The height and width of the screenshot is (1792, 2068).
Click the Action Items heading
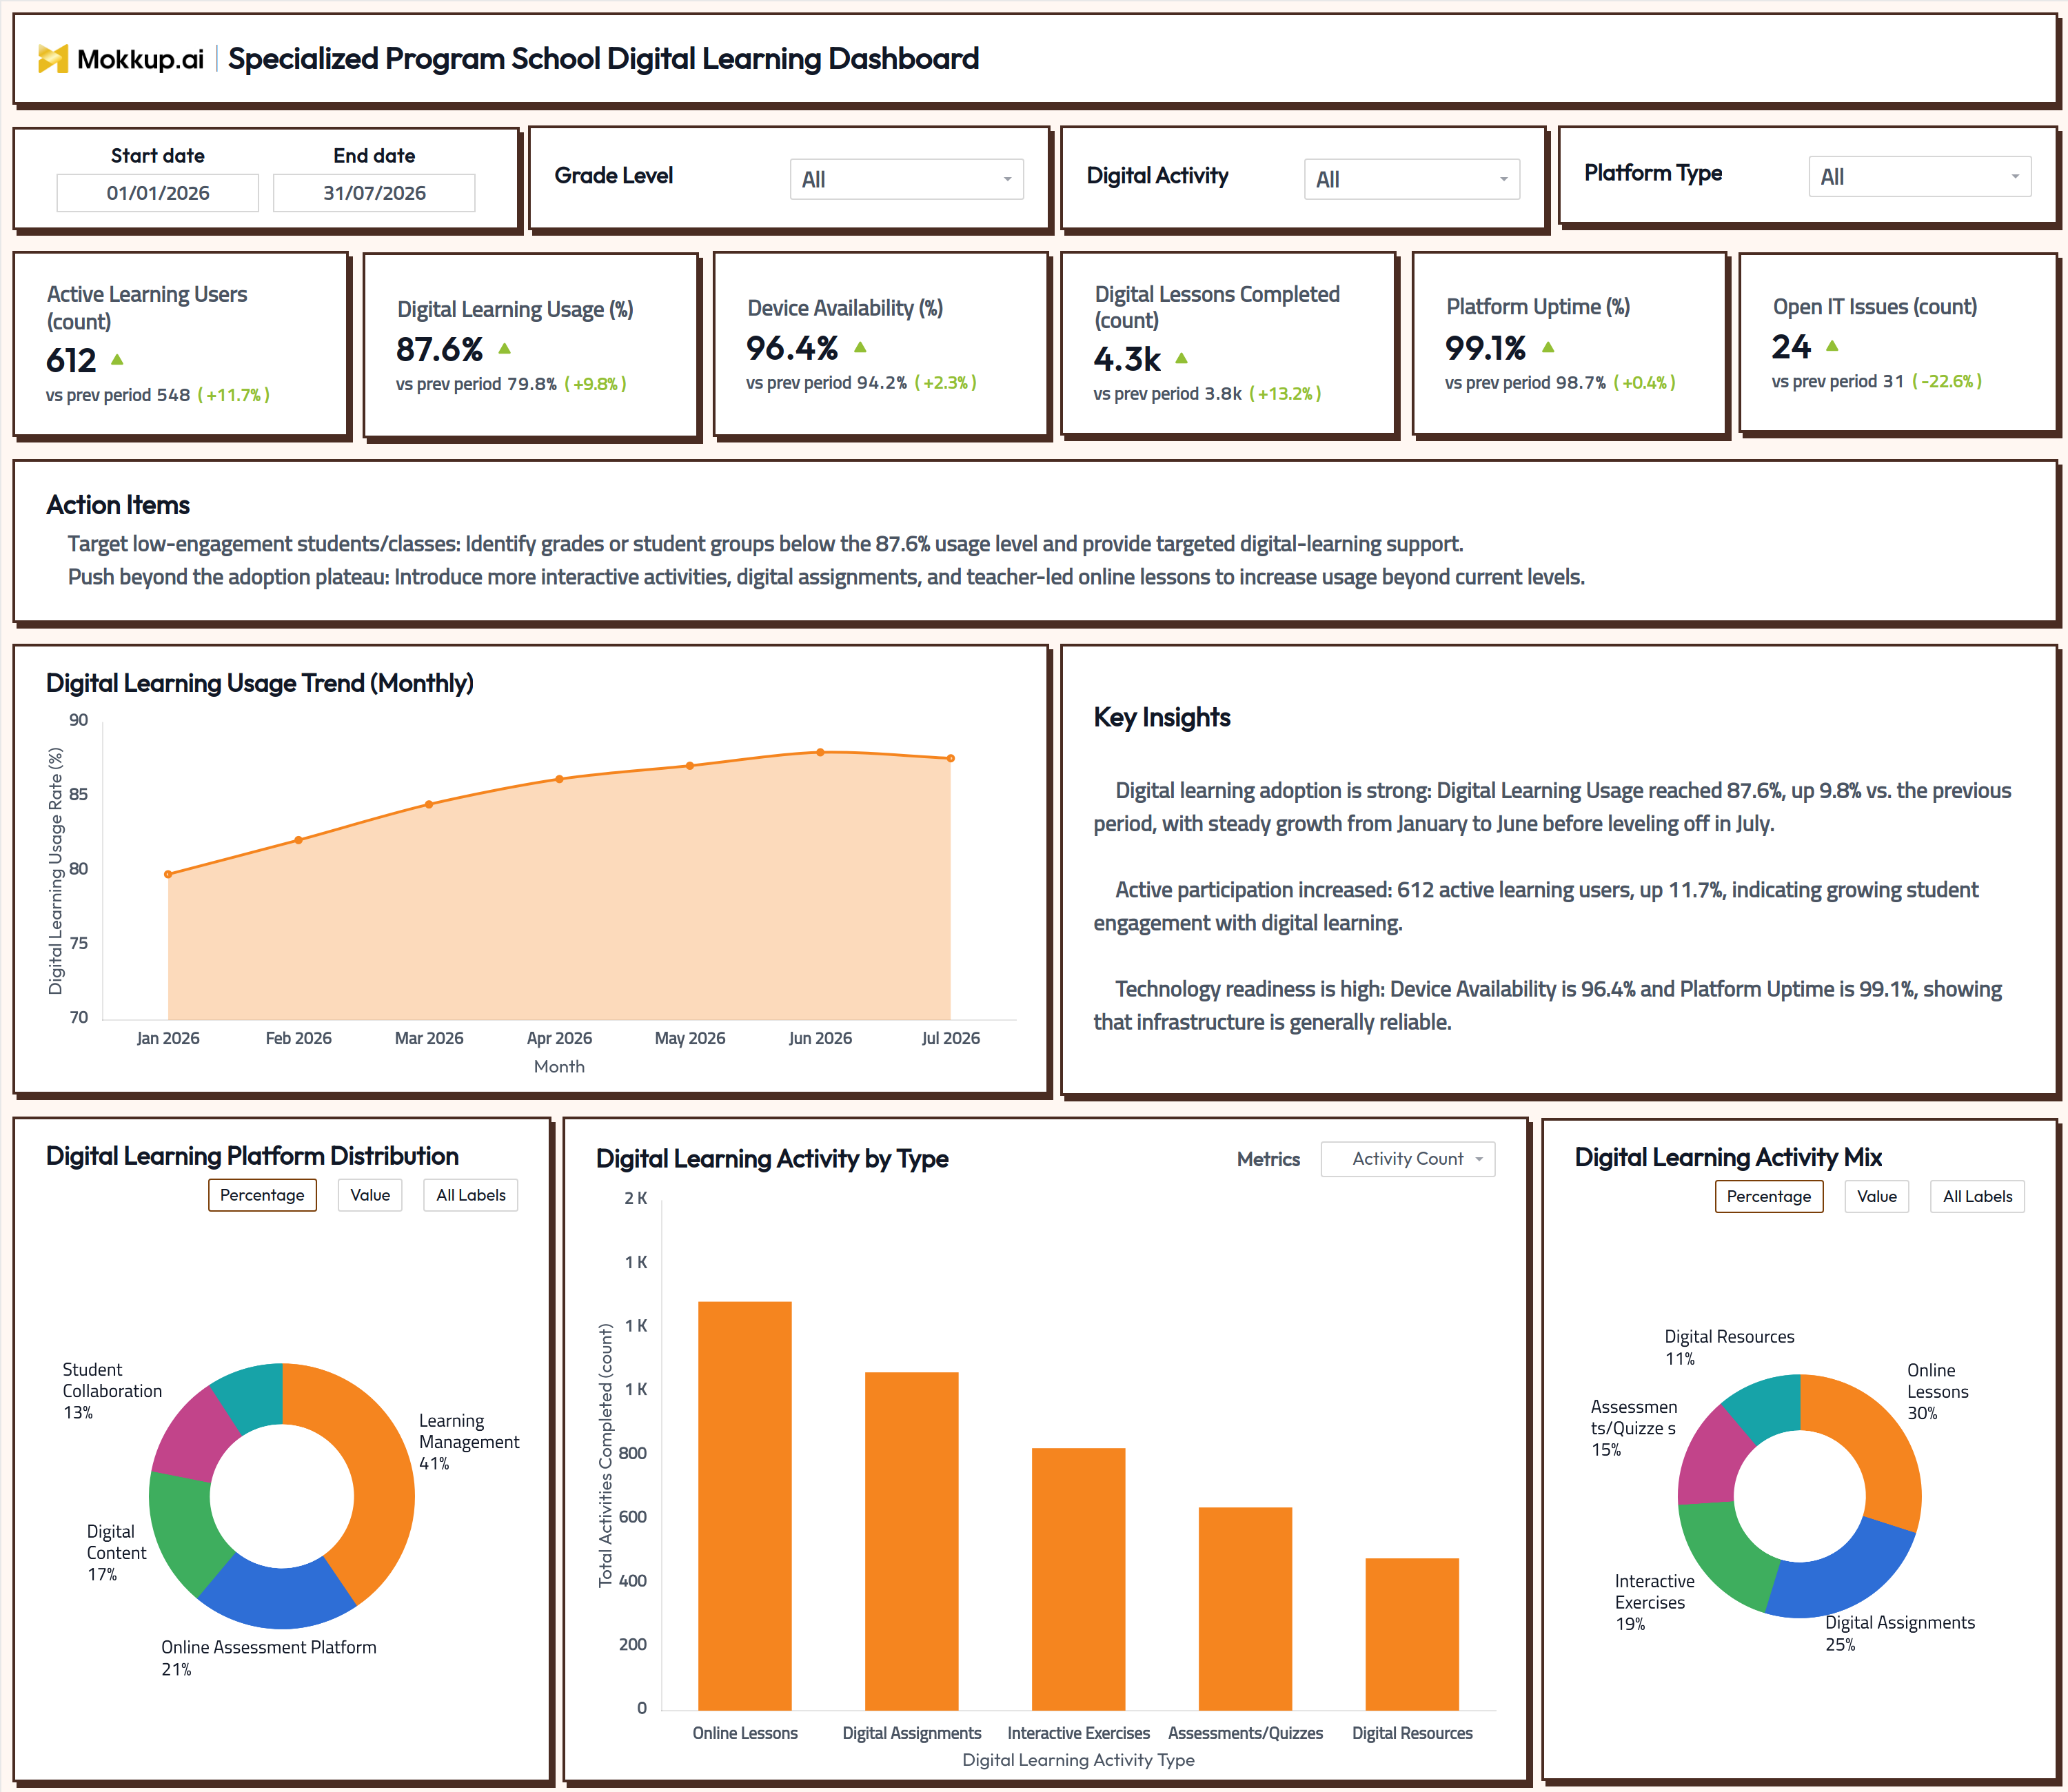(118, 505)
